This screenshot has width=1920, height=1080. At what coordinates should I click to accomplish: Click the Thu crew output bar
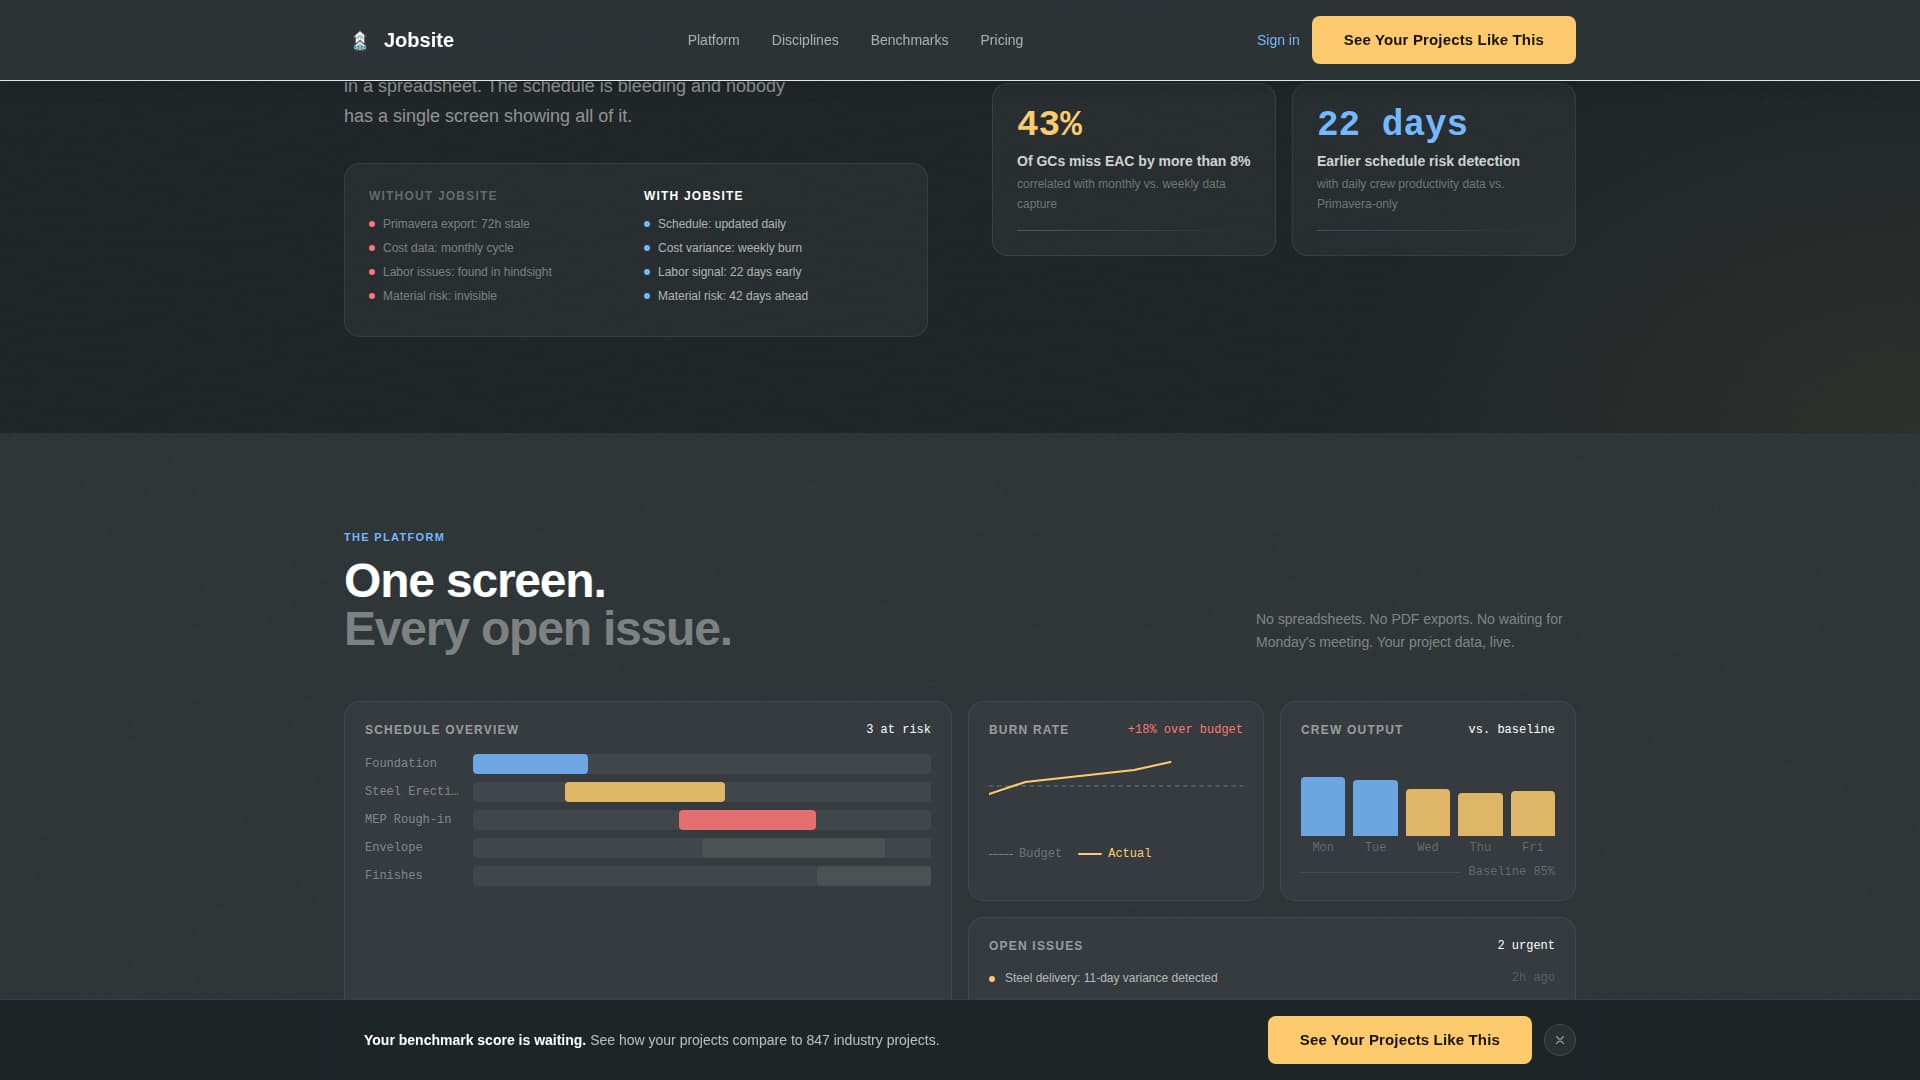[1480, 814]
